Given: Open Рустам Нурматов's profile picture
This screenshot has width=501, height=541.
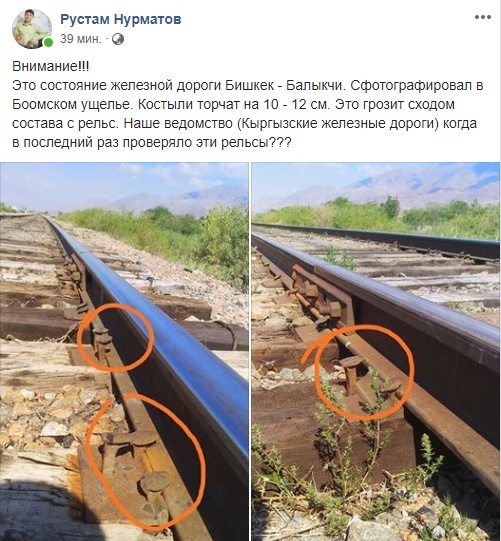Looking at the screenshot, I should pyautogui.click(x=32, y=29).
